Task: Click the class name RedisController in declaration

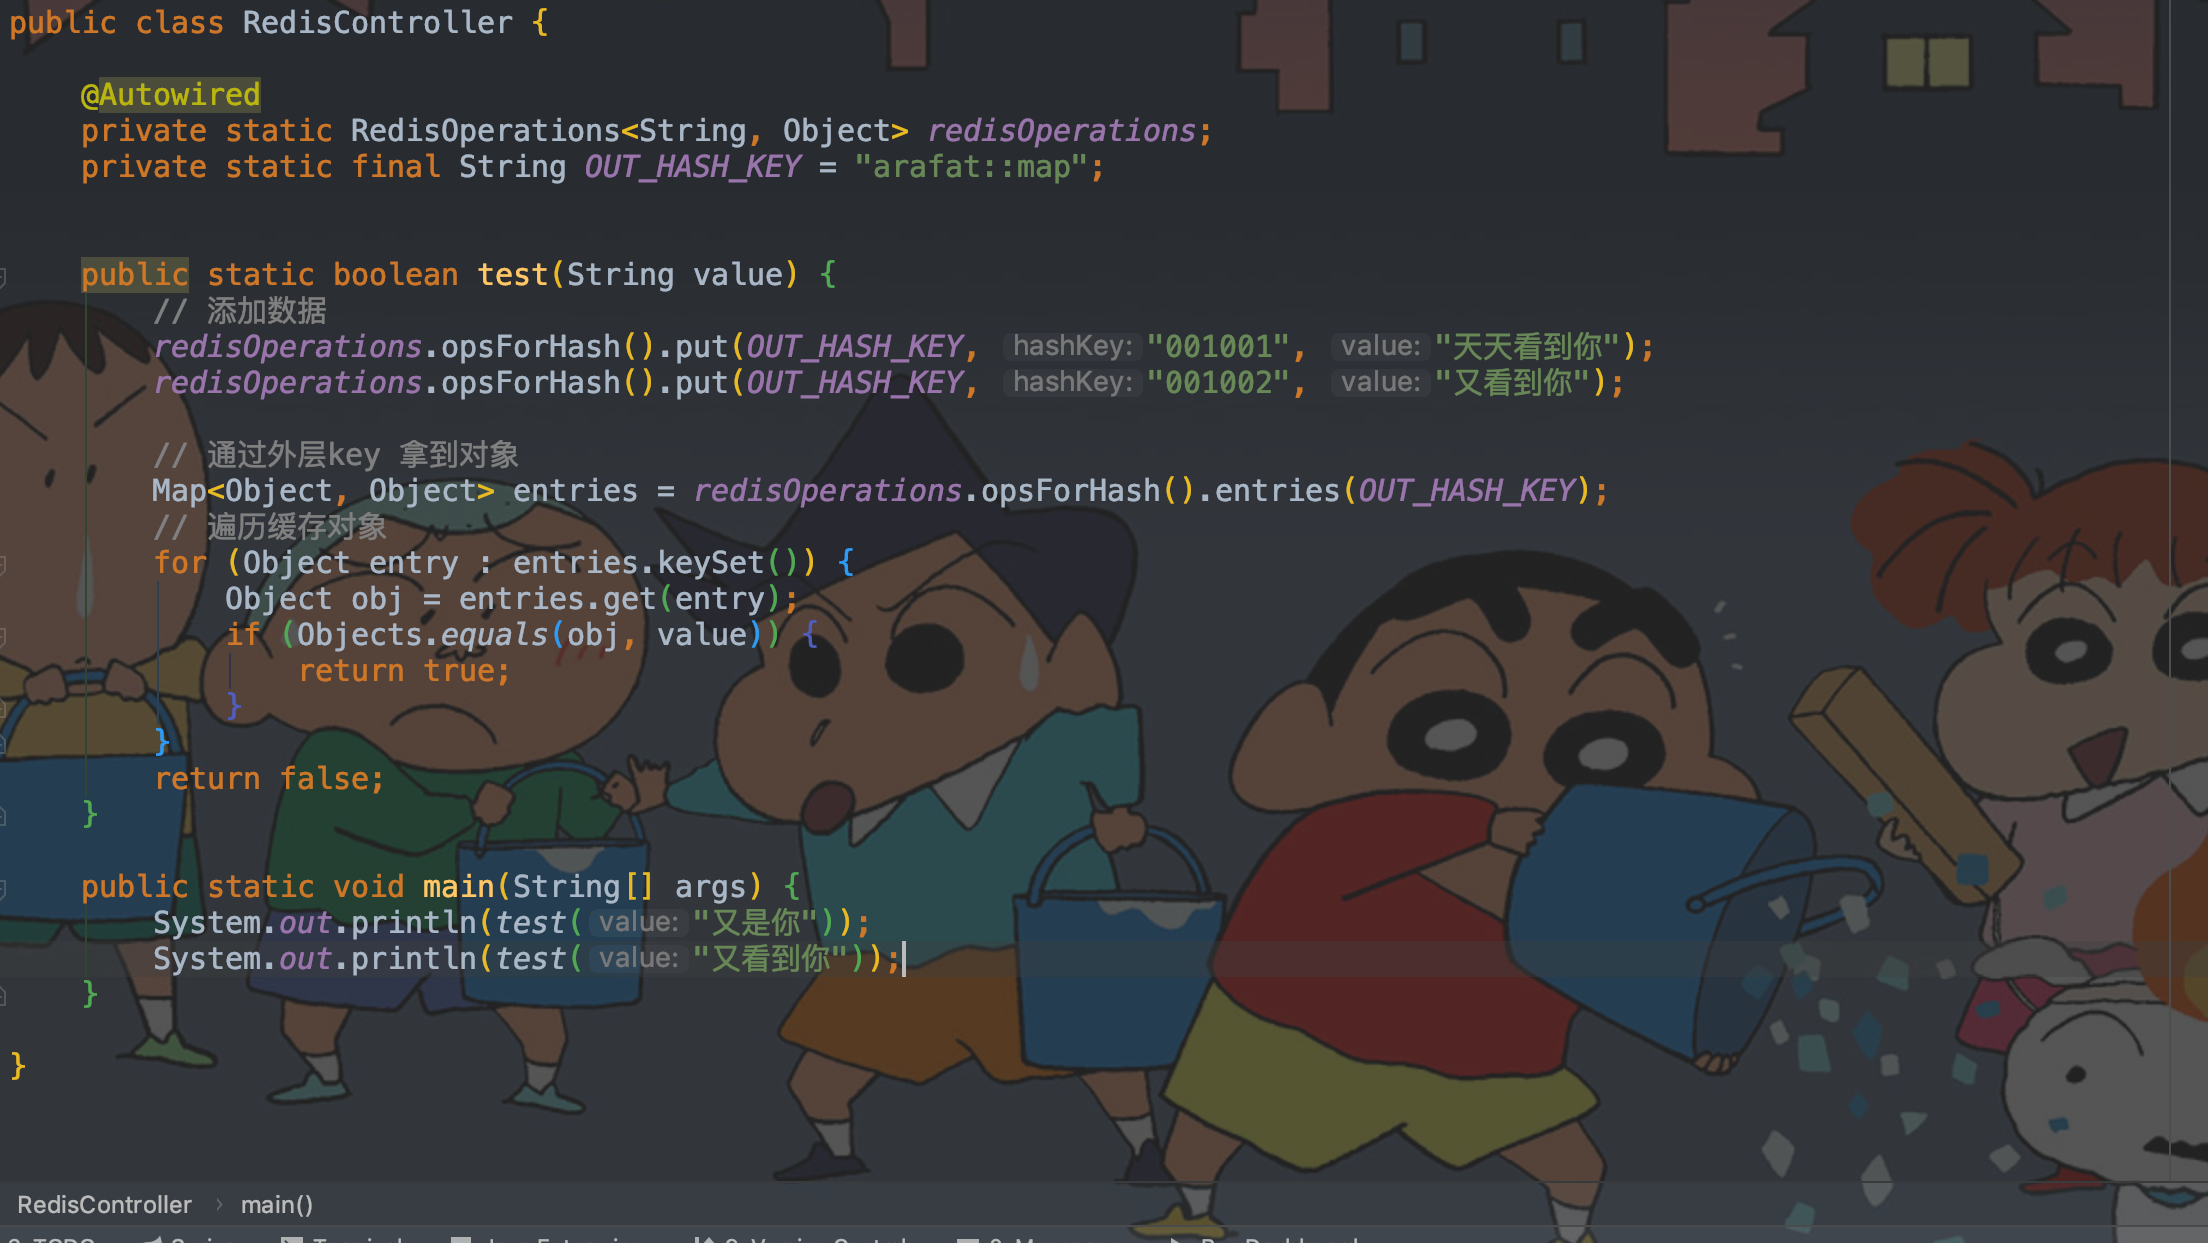Action: pos(377,22)
